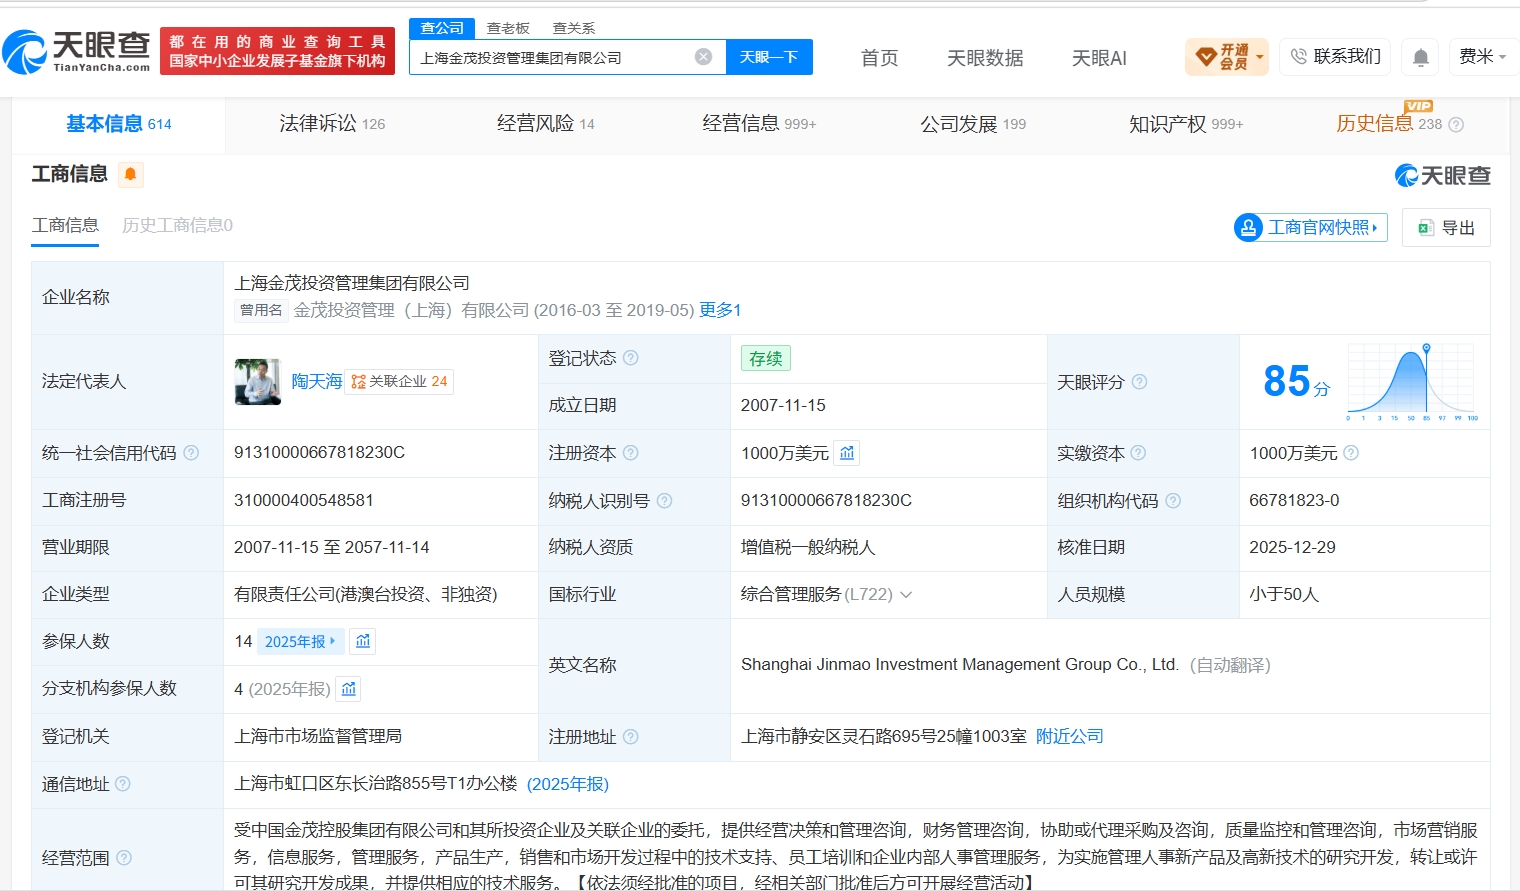Image resolution: width=1520 pixels, height=891 pixels.
Task: Click help icon next to 统一社会信用代码
Action: pos(191,453)
